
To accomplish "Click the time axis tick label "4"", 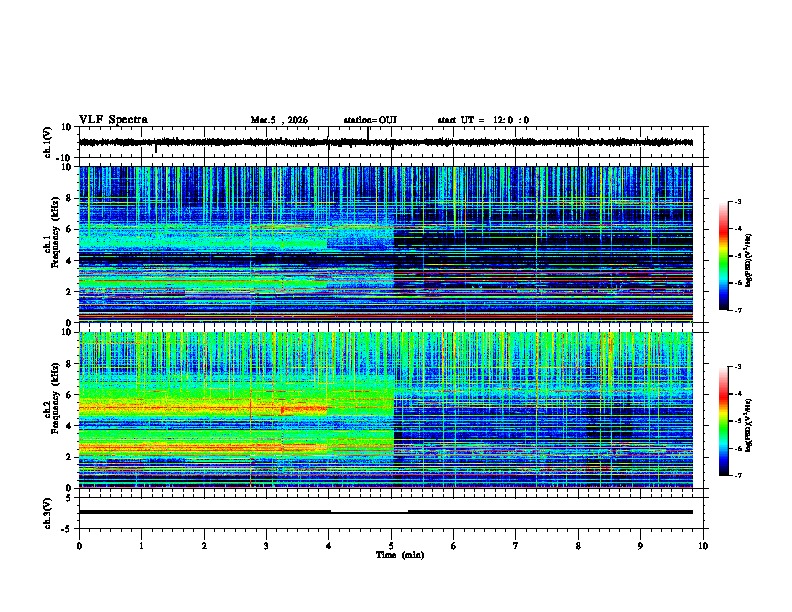I will [x=329, y=546].
